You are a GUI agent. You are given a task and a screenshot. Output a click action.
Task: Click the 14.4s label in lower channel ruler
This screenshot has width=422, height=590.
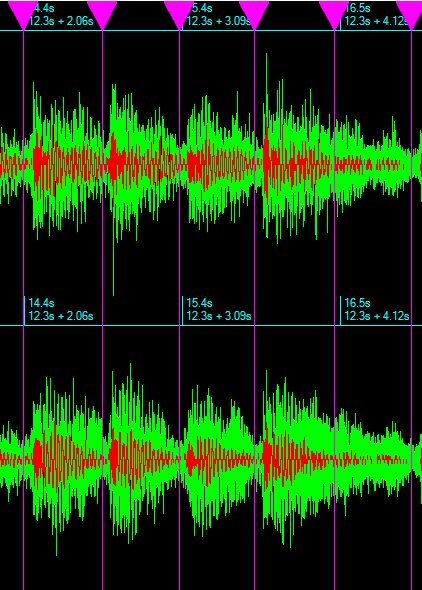(x=41, y=303)
